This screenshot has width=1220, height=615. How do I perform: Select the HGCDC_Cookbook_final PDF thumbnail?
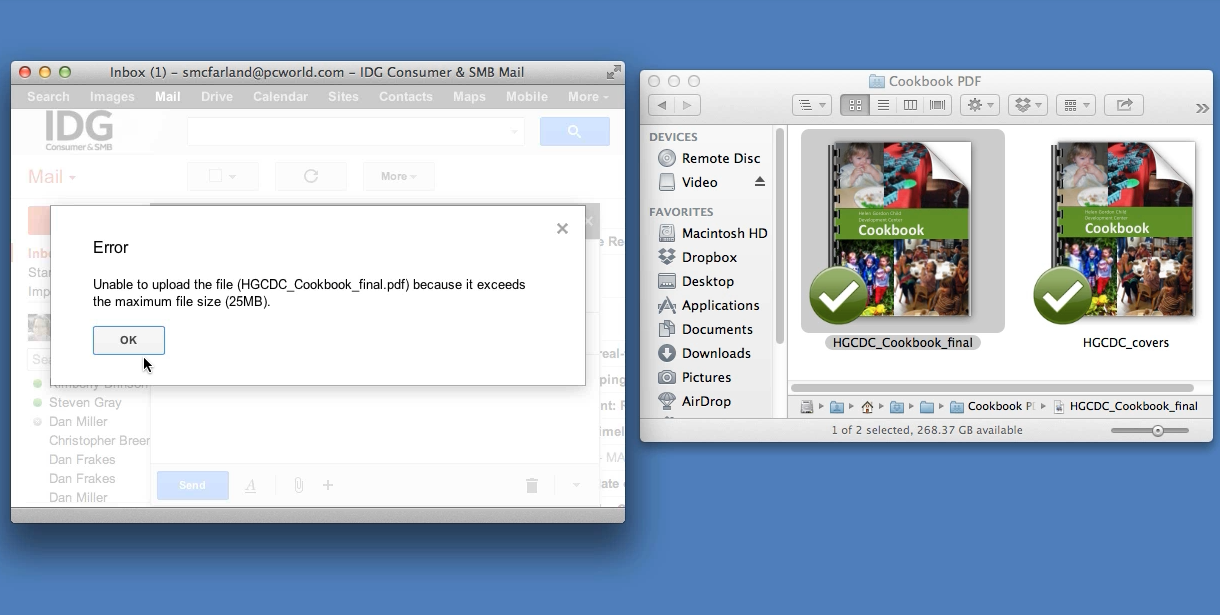pos(901,232)
